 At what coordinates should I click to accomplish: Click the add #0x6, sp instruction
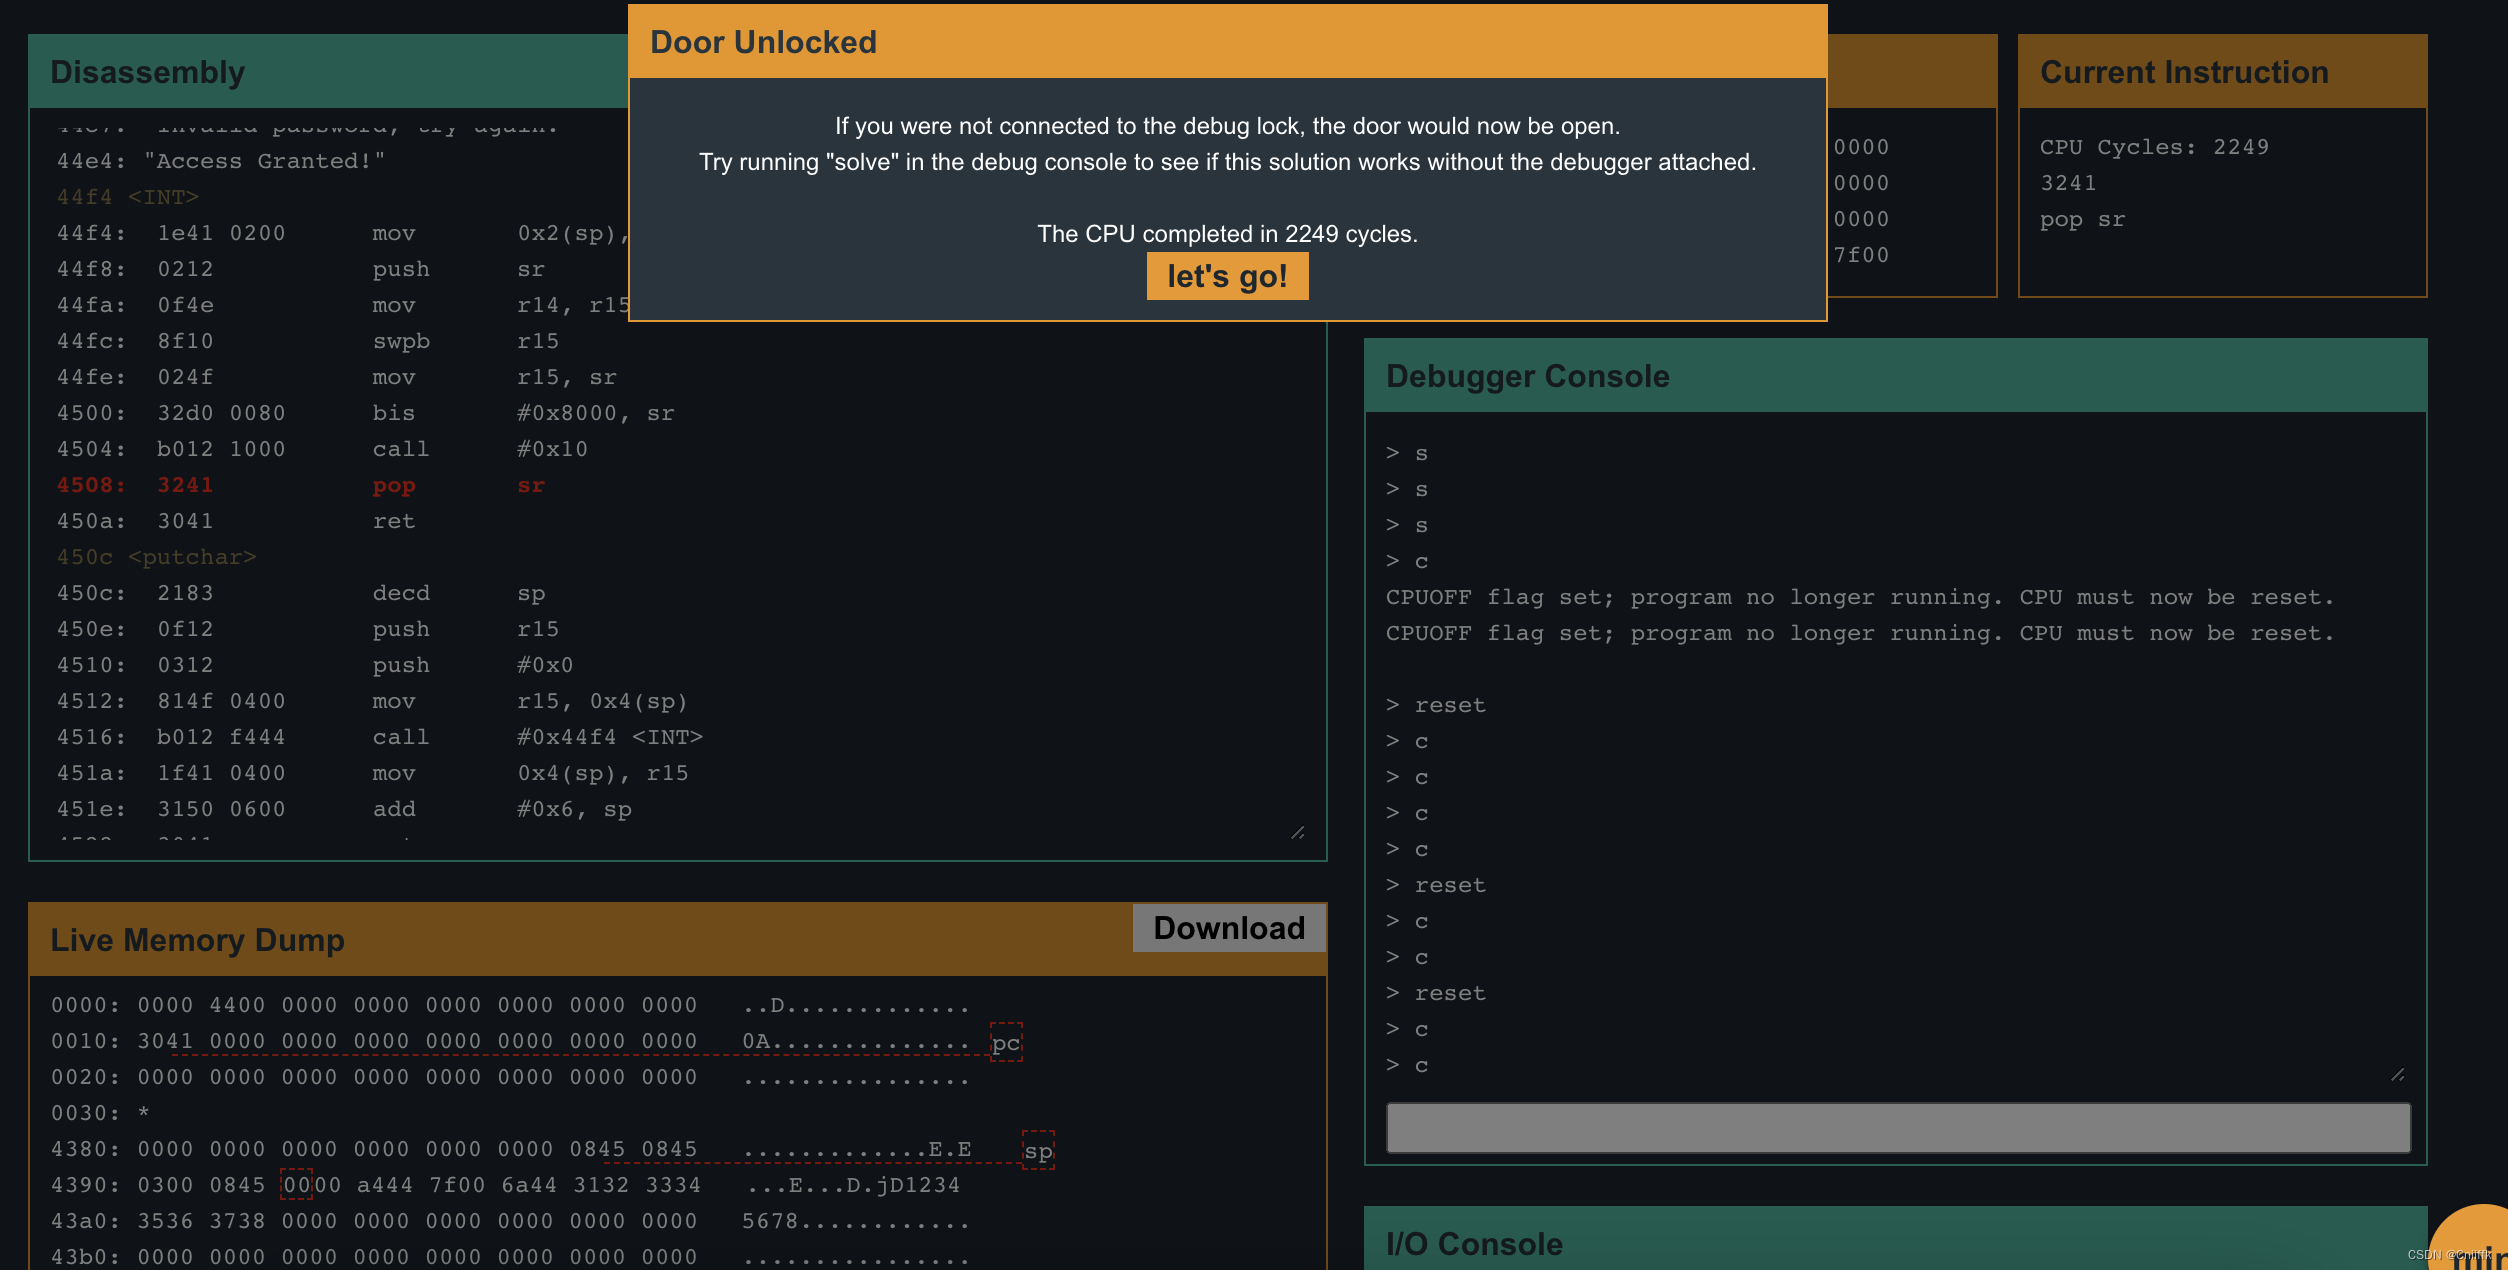(344, 809)
